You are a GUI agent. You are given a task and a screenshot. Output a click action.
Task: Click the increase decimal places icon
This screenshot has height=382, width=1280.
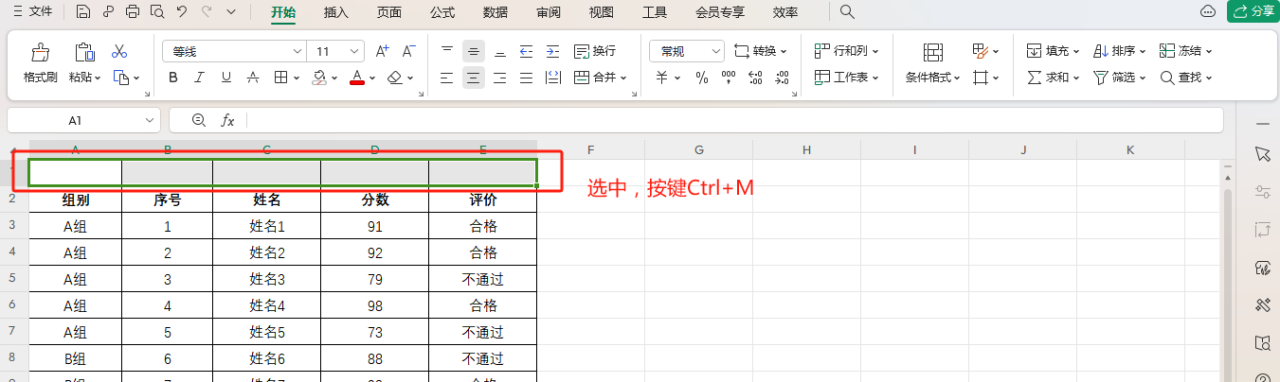tap(755, 78)
